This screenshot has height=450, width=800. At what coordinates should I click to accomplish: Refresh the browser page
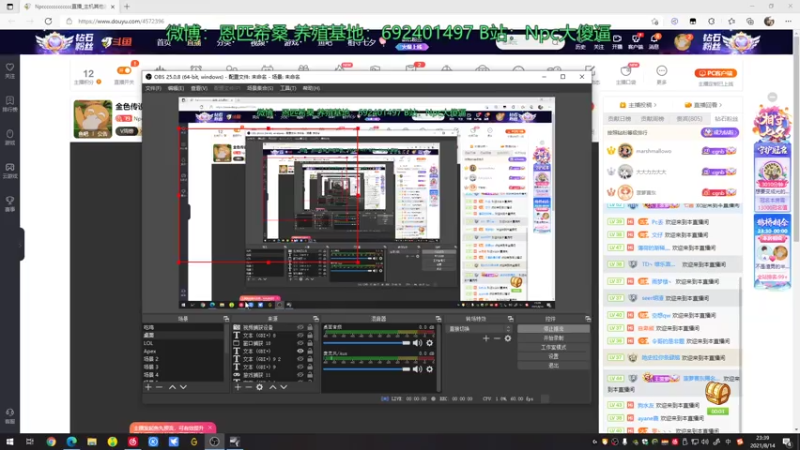tap(48, 21)
